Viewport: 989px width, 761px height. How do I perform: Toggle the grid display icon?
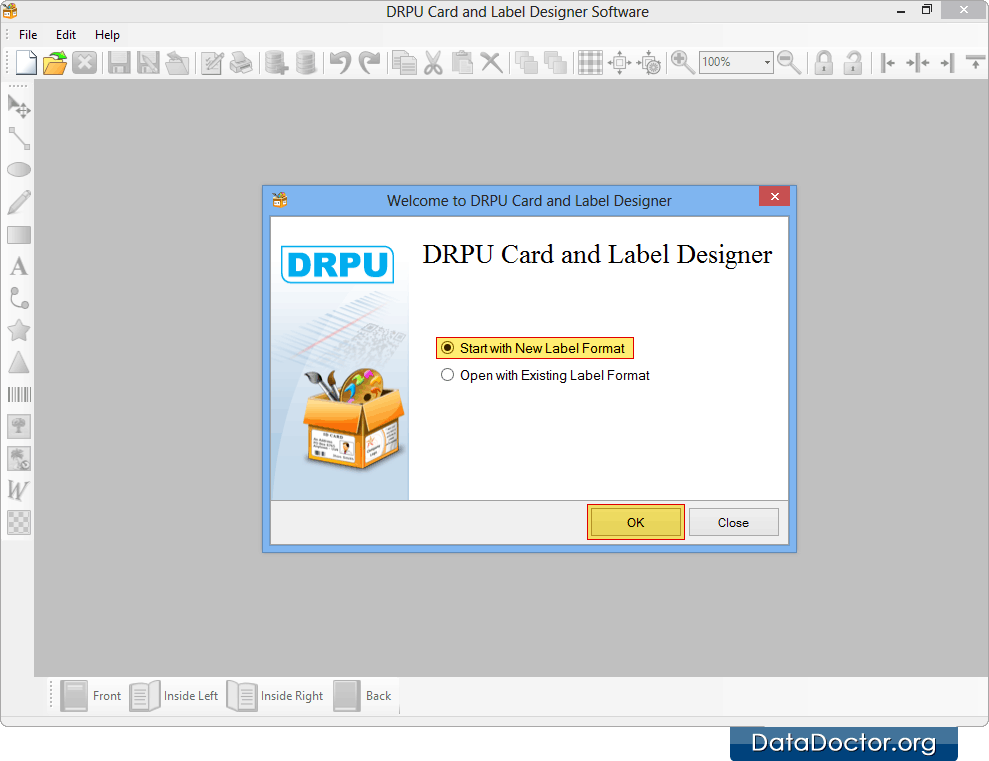click(590, 62)
